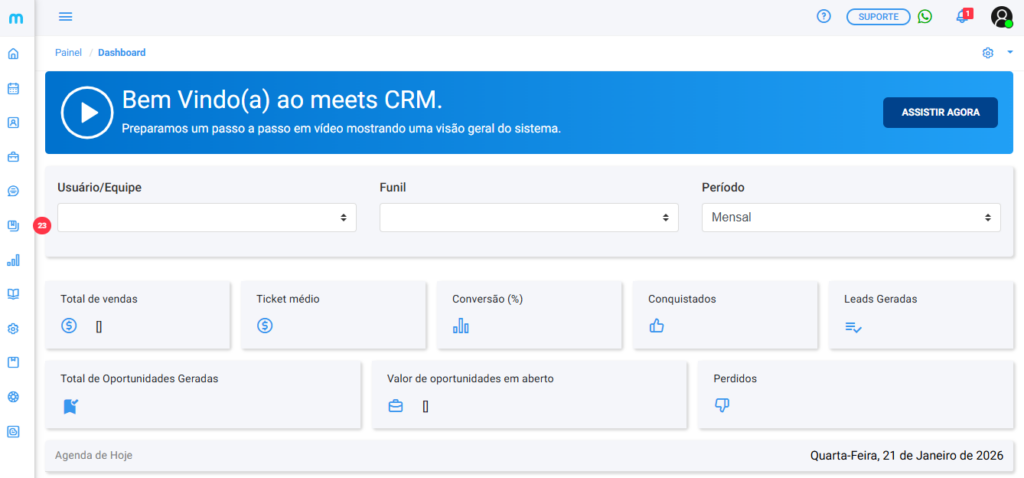The image size is (1024, 478).
Task: Click the SUPORTE button
Action: pyautogui.click(x=878, y=17)
